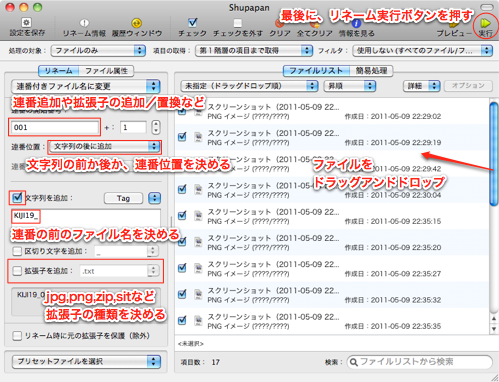Enable 区切り文字を追加 checkbox
499x382 pixels.
[17, 251]
